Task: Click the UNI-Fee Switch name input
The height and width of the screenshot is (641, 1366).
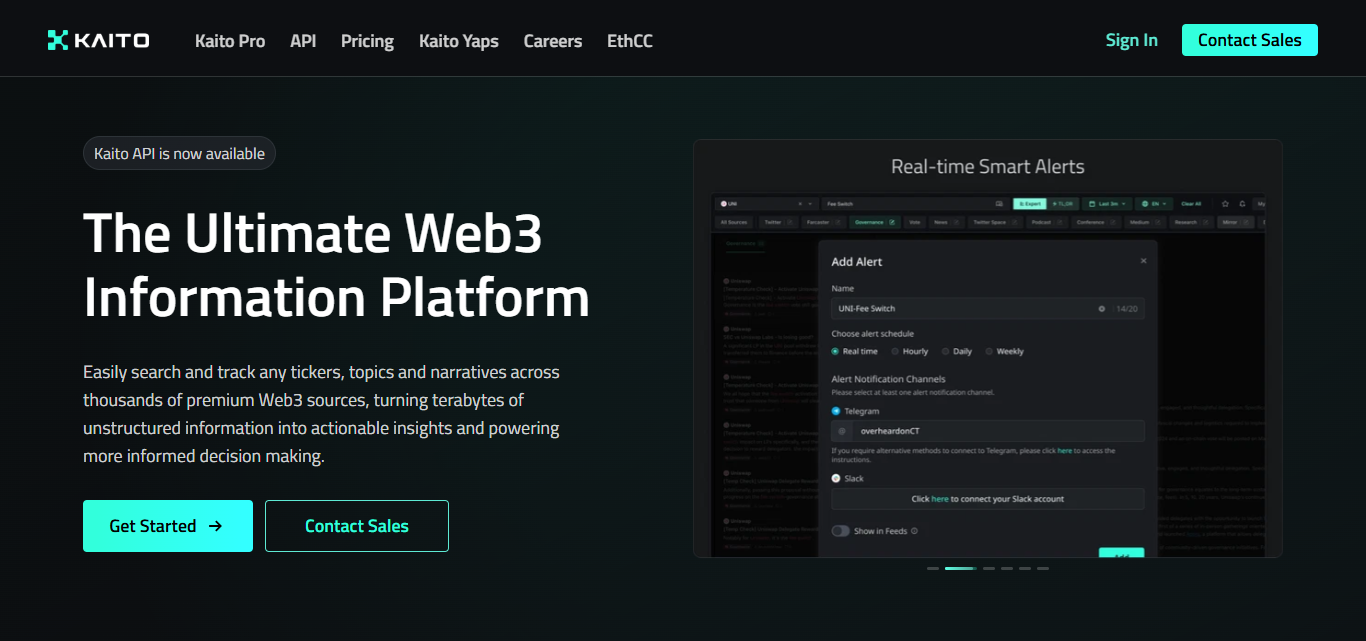Action: click(988, 309)
